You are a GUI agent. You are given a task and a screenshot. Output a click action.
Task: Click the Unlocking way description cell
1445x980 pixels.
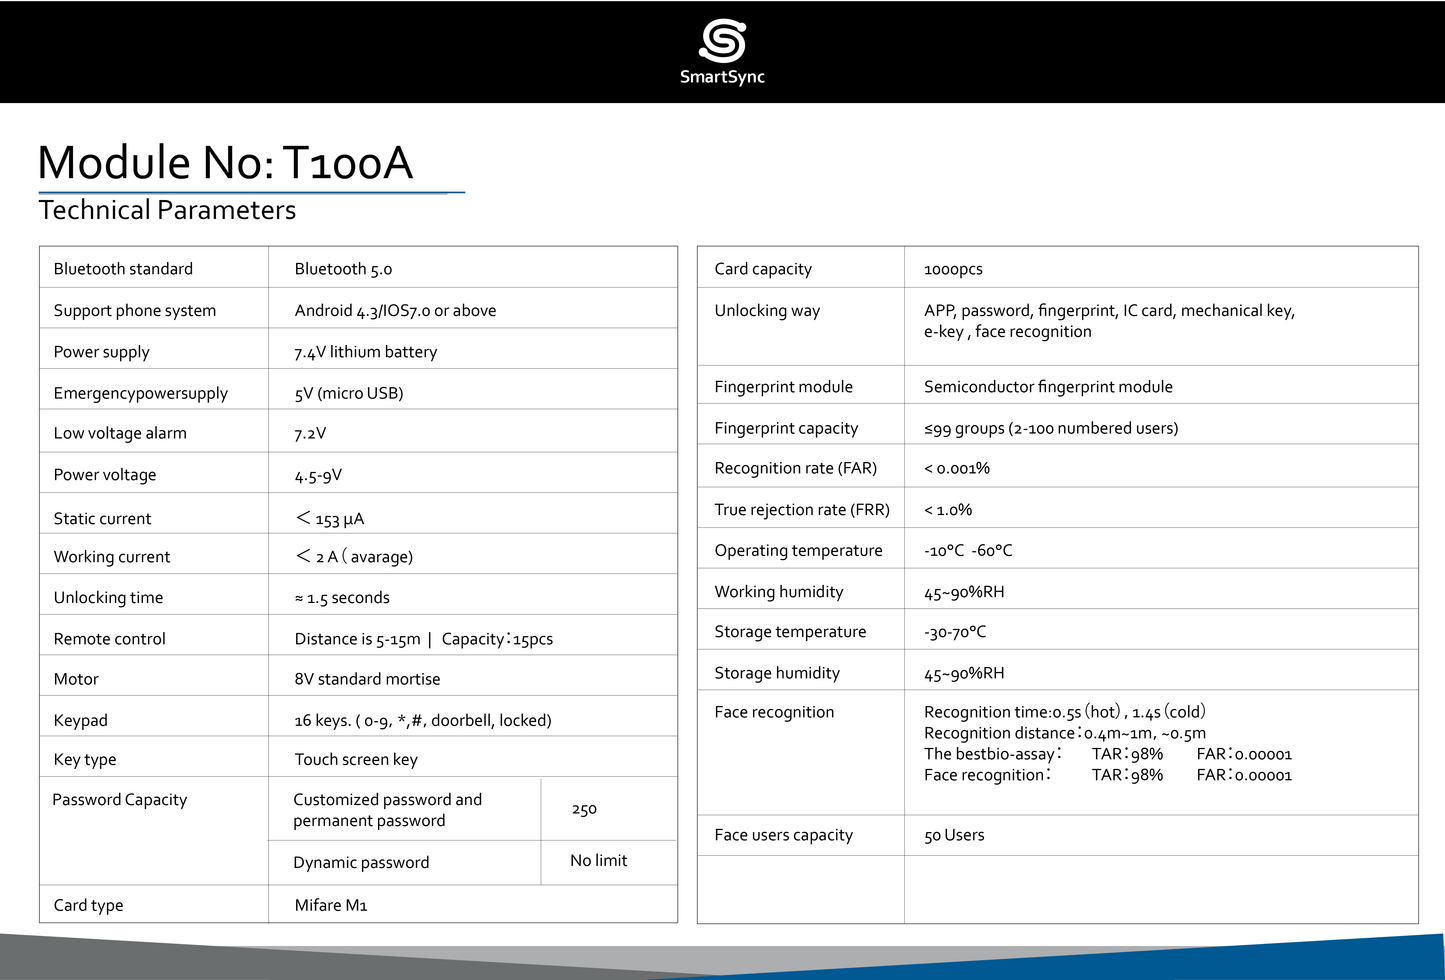pyautogui.click(x=1109, y=321)
